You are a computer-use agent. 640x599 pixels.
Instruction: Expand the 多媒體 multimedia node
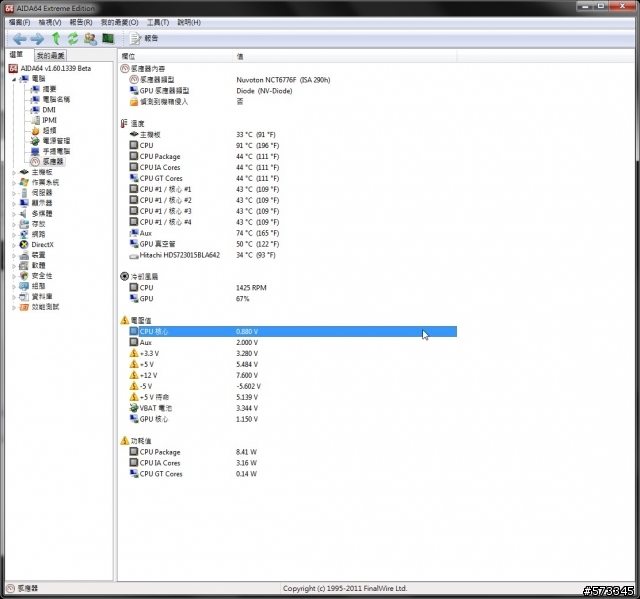point(14,214)
